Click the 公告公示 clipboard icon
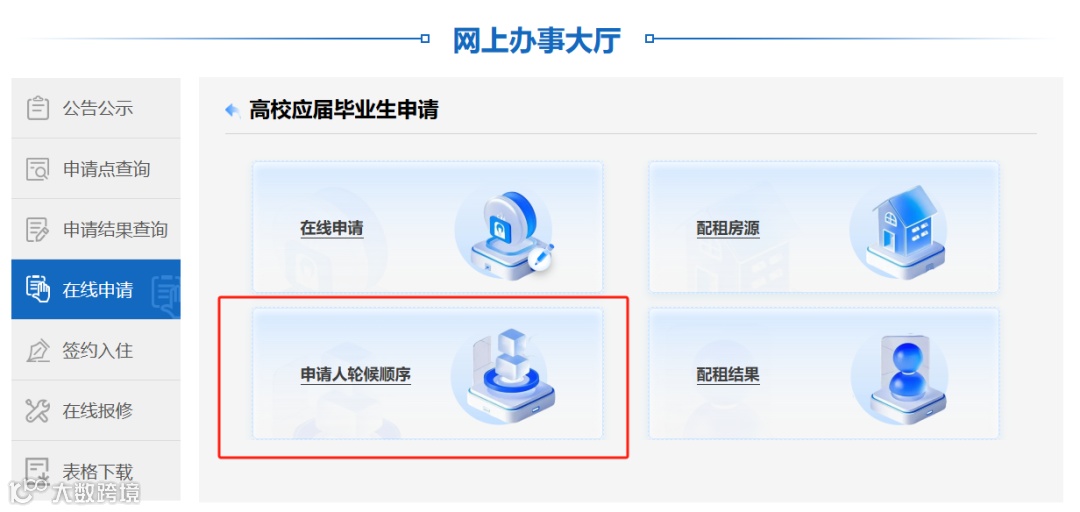The height and width of the screenshot is (512, 1080). coord(38,108)
